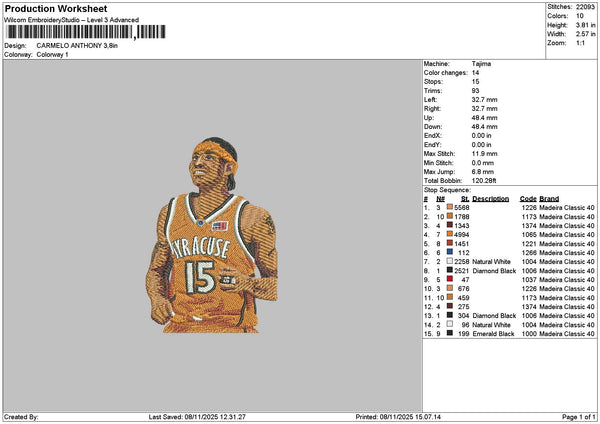Click Madeira Classic 40 brand in stop 5
Screen dimensions: 600x424
[x=567, y=244]
